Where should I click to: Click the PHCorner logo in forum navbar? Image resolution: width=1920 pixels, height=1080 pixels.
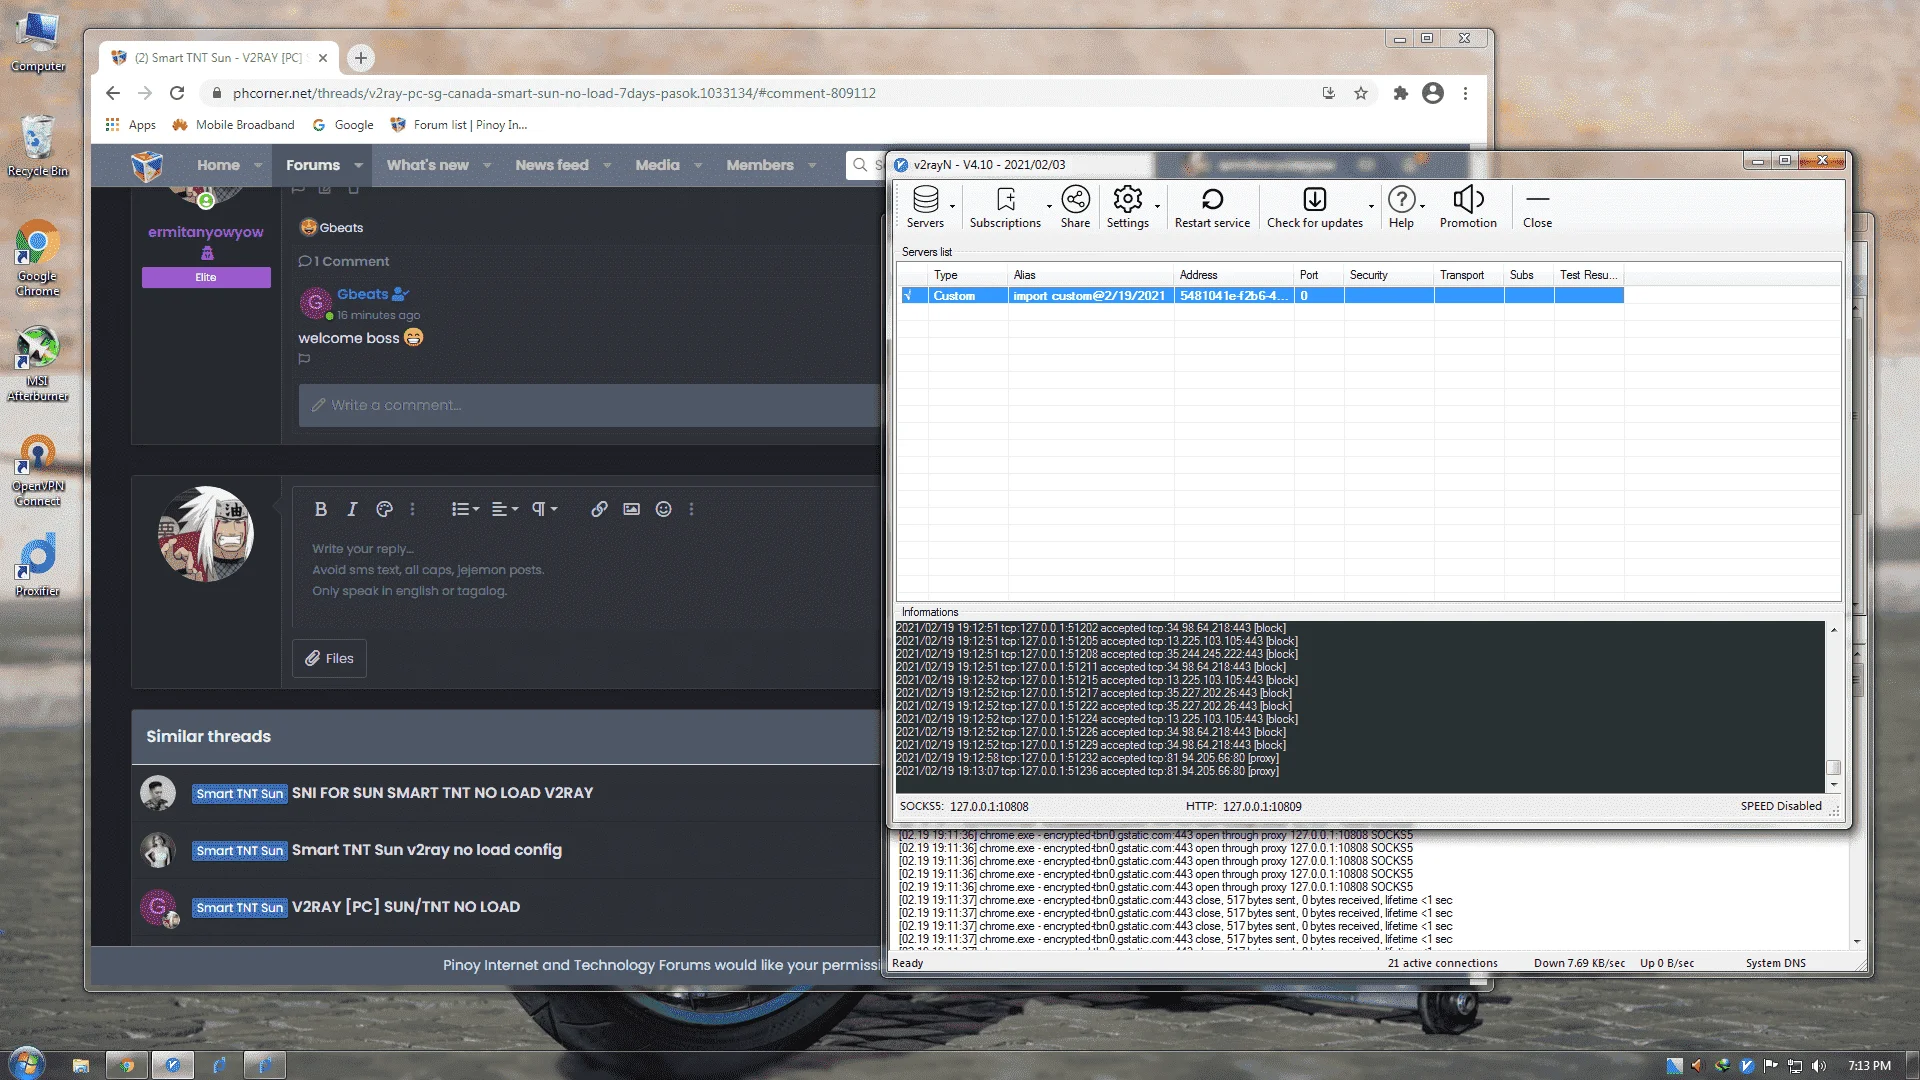pyautogui.click(x=147, y=165)
